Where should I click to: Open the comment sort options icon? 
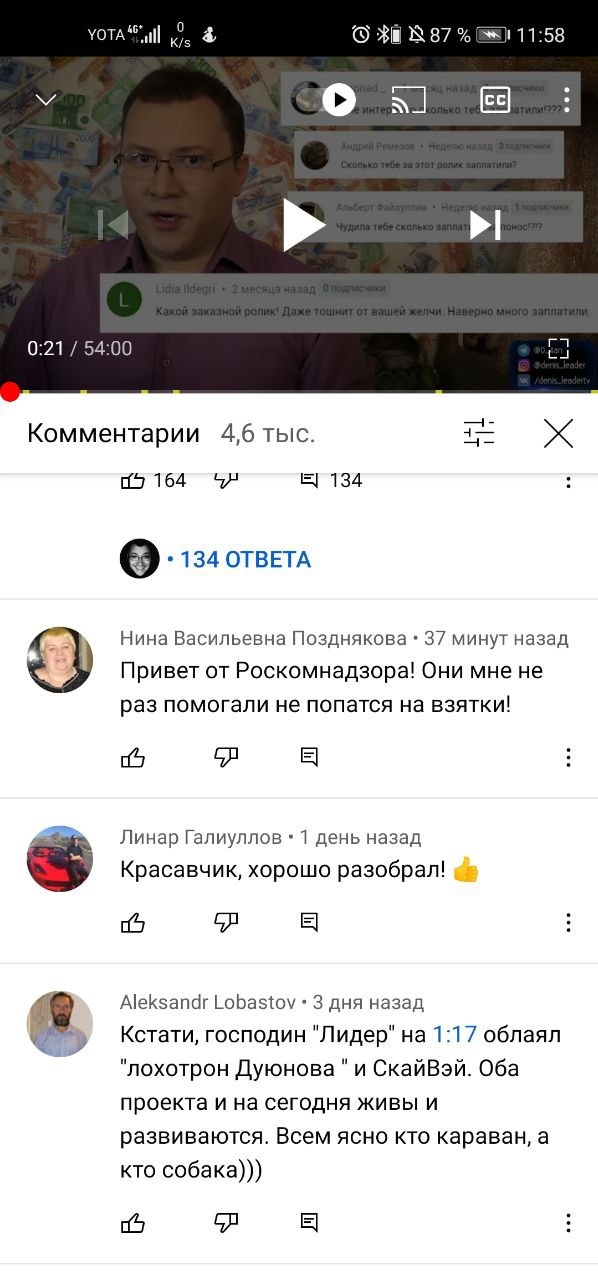[x=479, y=433]
